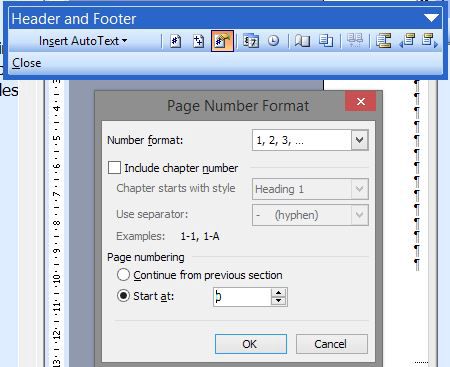Confirm with the OK button
450x367 pixels.
pyautogui.click(x=251, y=344)
